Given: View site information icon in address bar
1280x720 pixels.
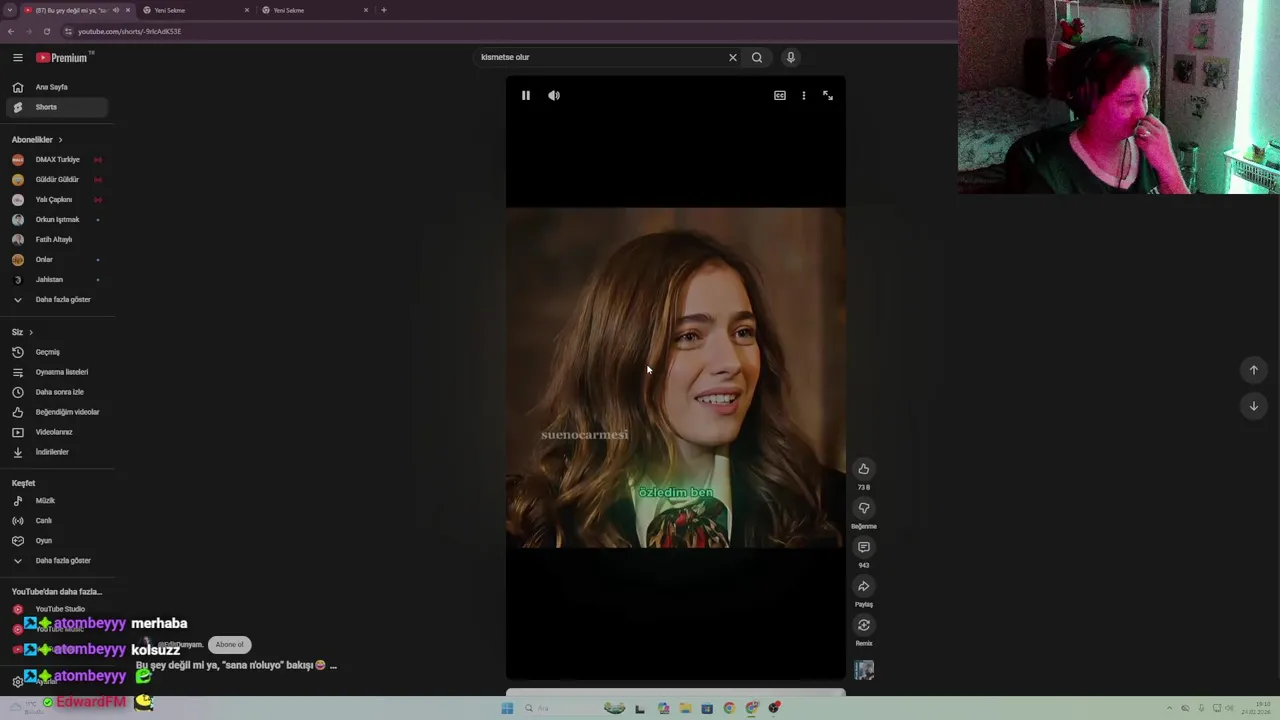Looking at the screenshot, I should (69, 31).
